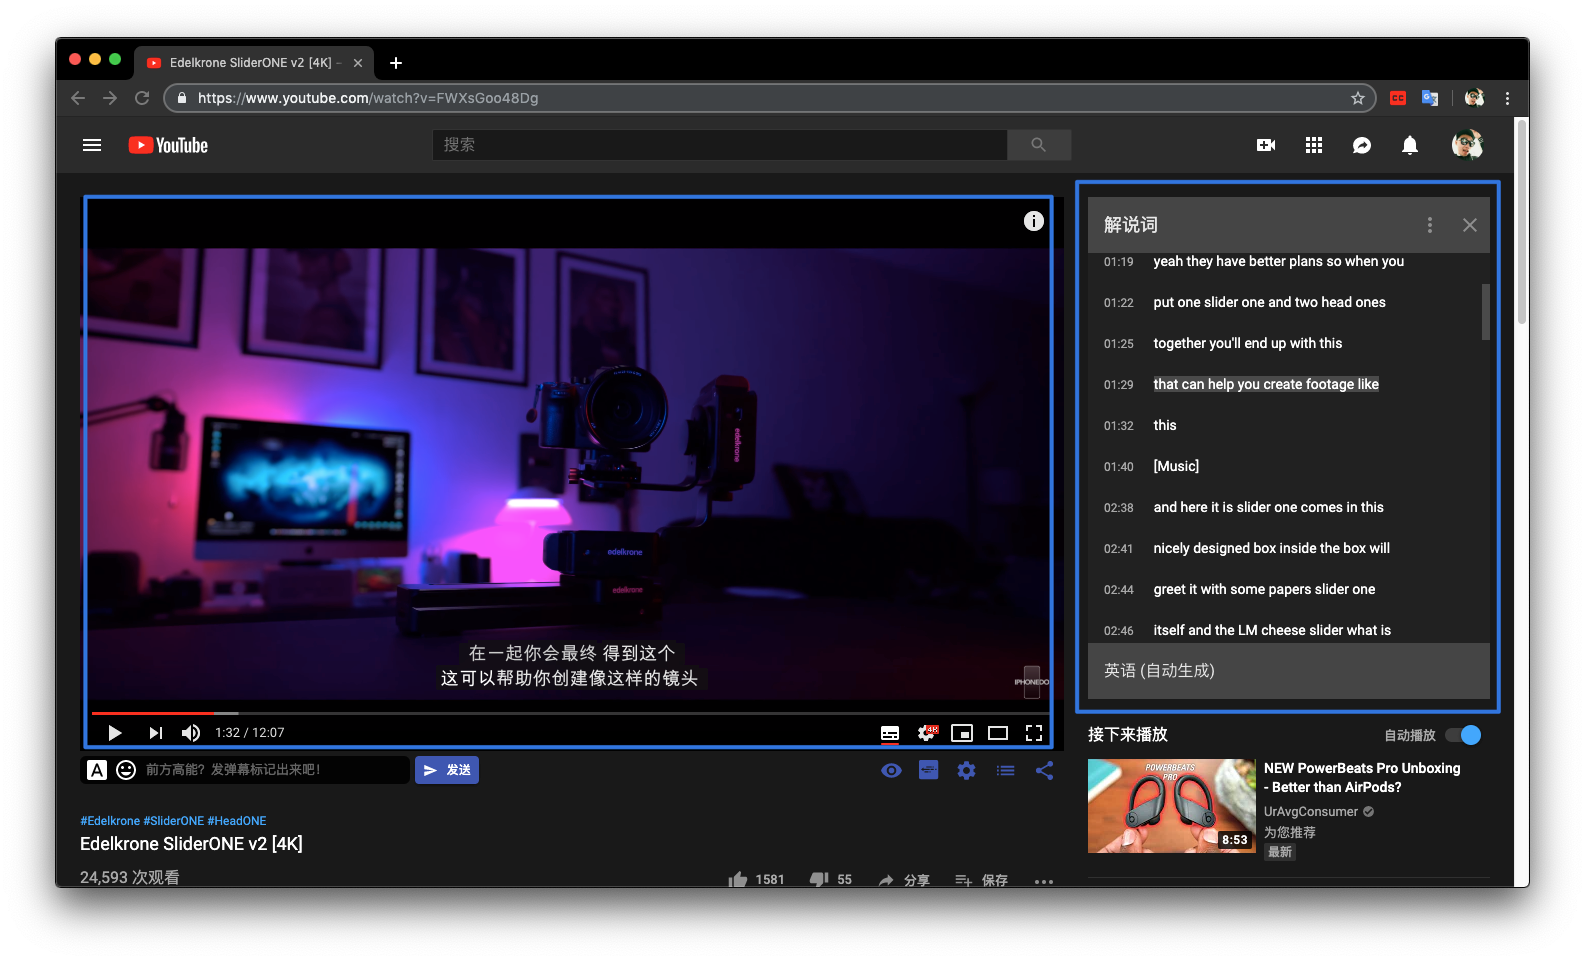Screen dimensions: 1585x961
Task: Click the transcript panel scrollbar
Action: point(1486,311)
